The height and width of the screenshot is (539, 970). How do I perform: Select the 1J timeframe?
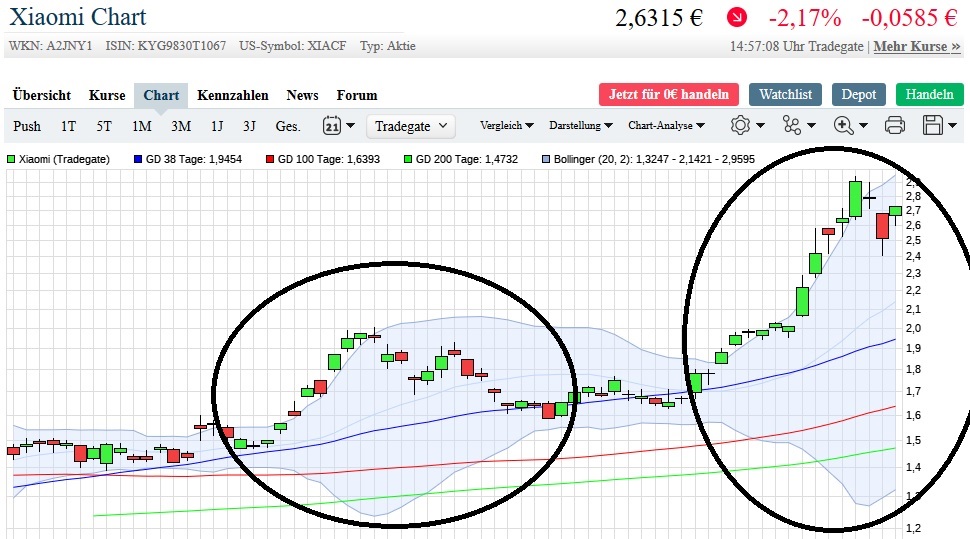[x=217, y=126]
